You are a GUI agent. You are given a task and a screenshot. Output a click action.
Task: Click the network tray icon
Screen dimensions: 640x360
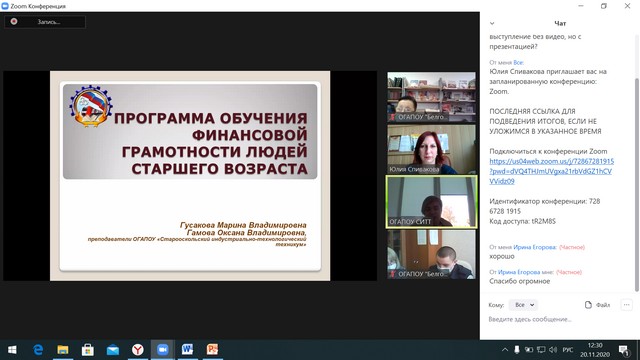point(541,350)
